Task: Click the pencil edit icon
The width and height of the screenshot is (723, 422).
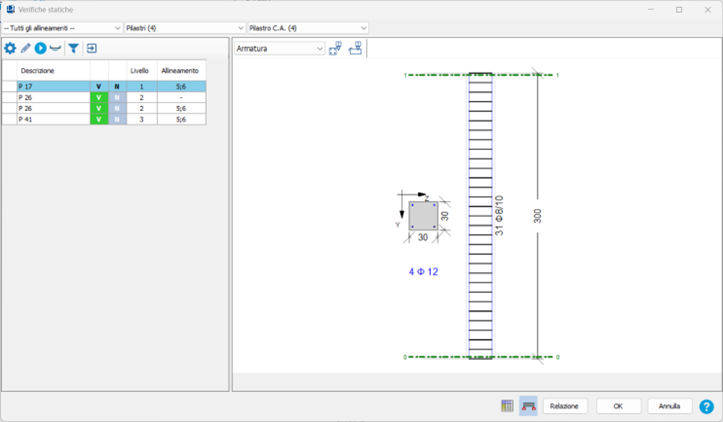Action: [x=26, y=48]
